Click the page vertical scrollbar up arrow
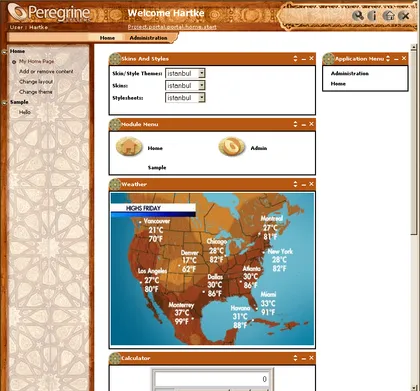420x391 pixels. (414, 47)
